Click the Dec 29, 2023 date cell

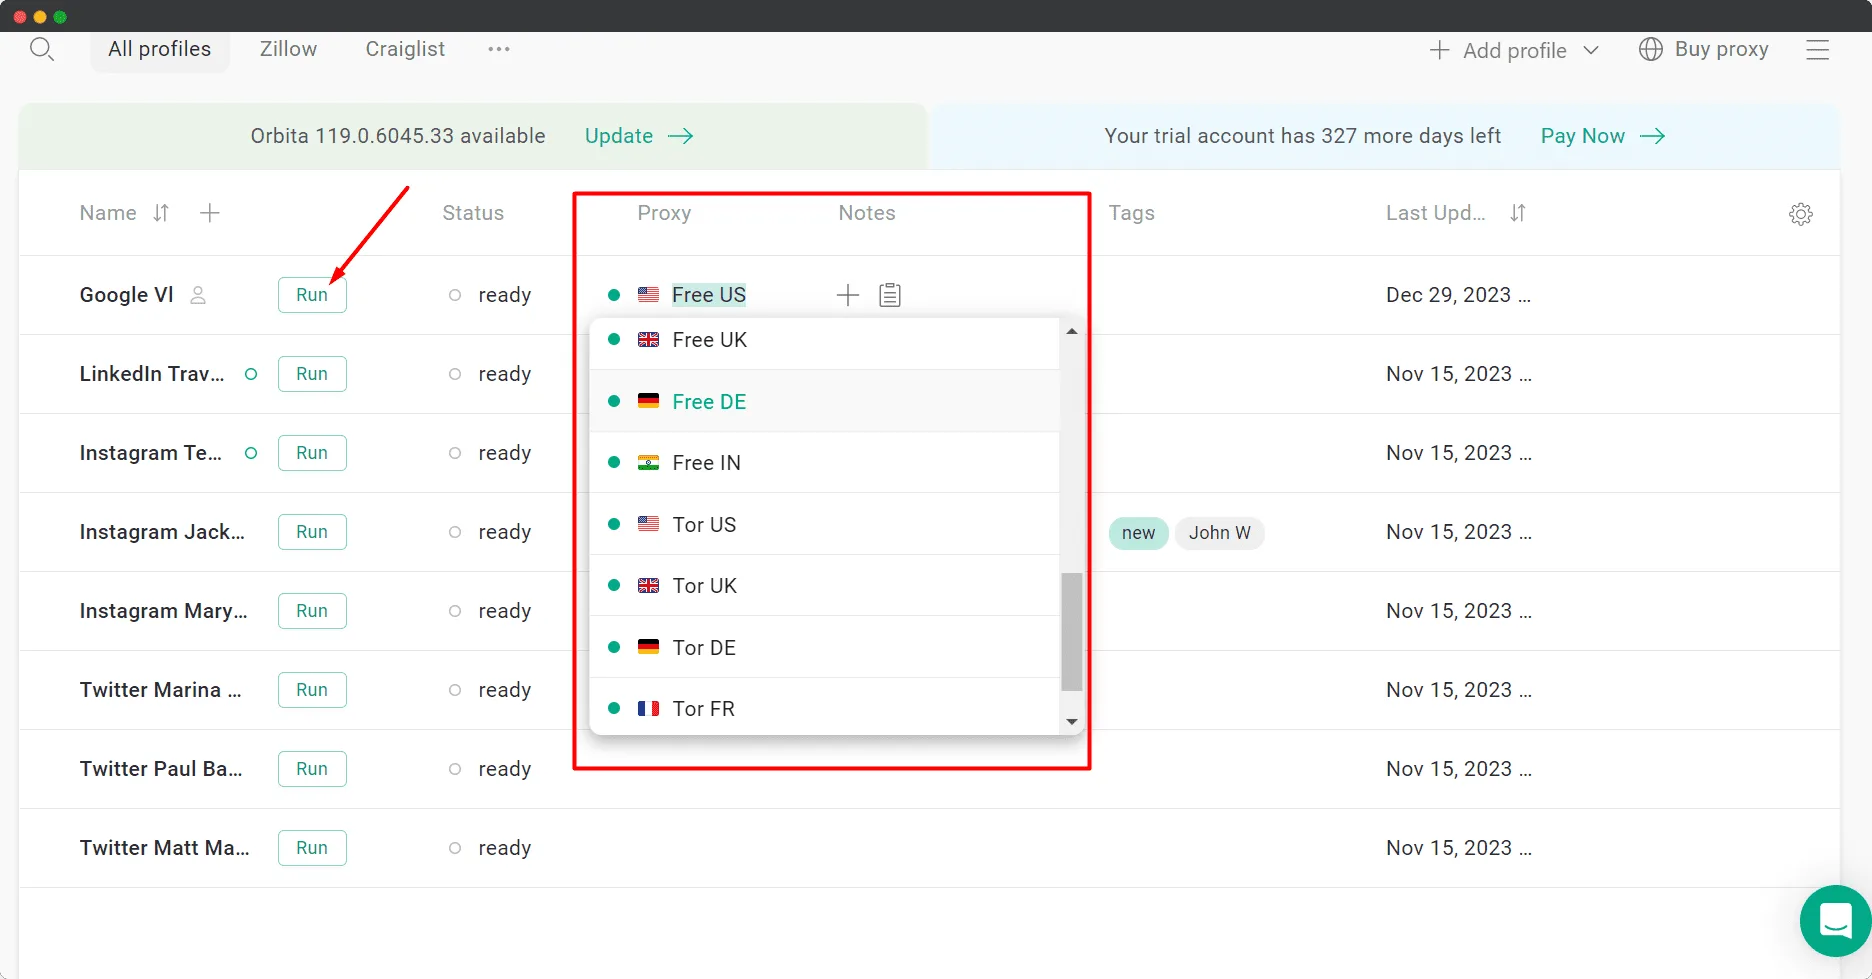[x=1458, y=295]
